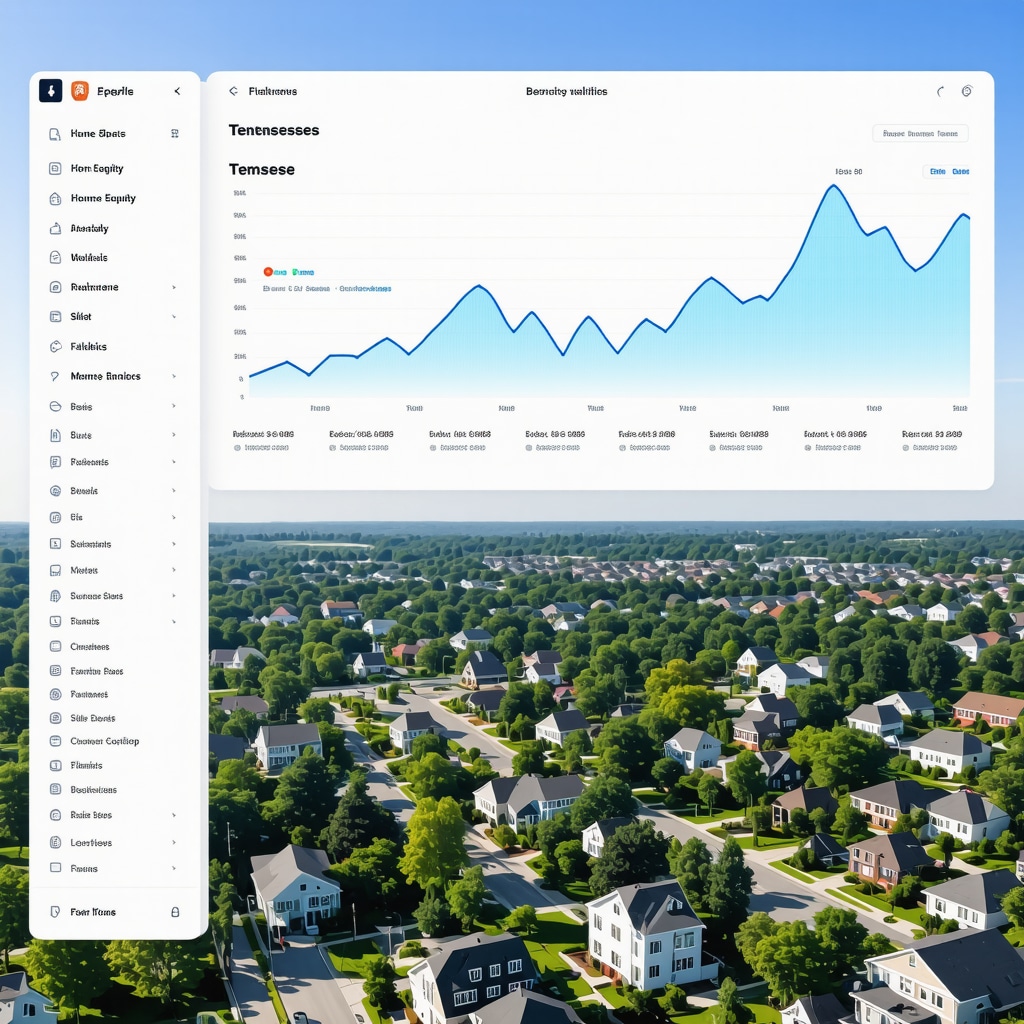Select the Cuaa chart view option
This screenshot has width=1024, height=1024.
(x=960, y=171)
